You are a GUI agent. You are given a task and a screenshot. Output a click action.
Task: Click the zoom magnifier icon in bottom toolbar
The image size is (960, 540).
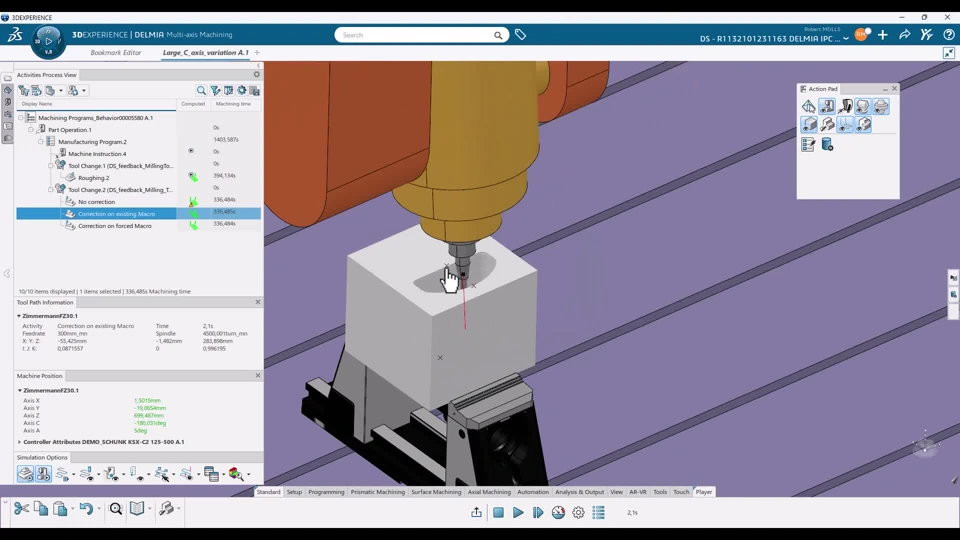(x=116, y=509)
